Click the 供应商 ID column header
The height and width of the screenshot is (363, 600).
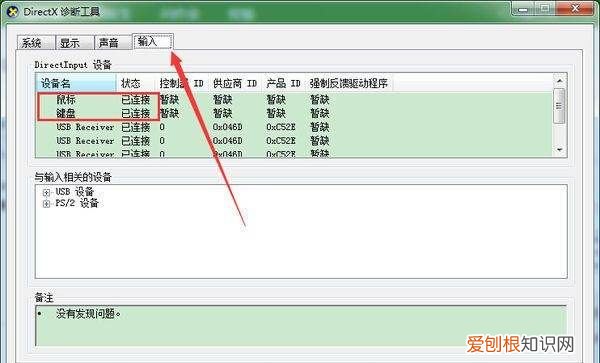tap(235, 83)
